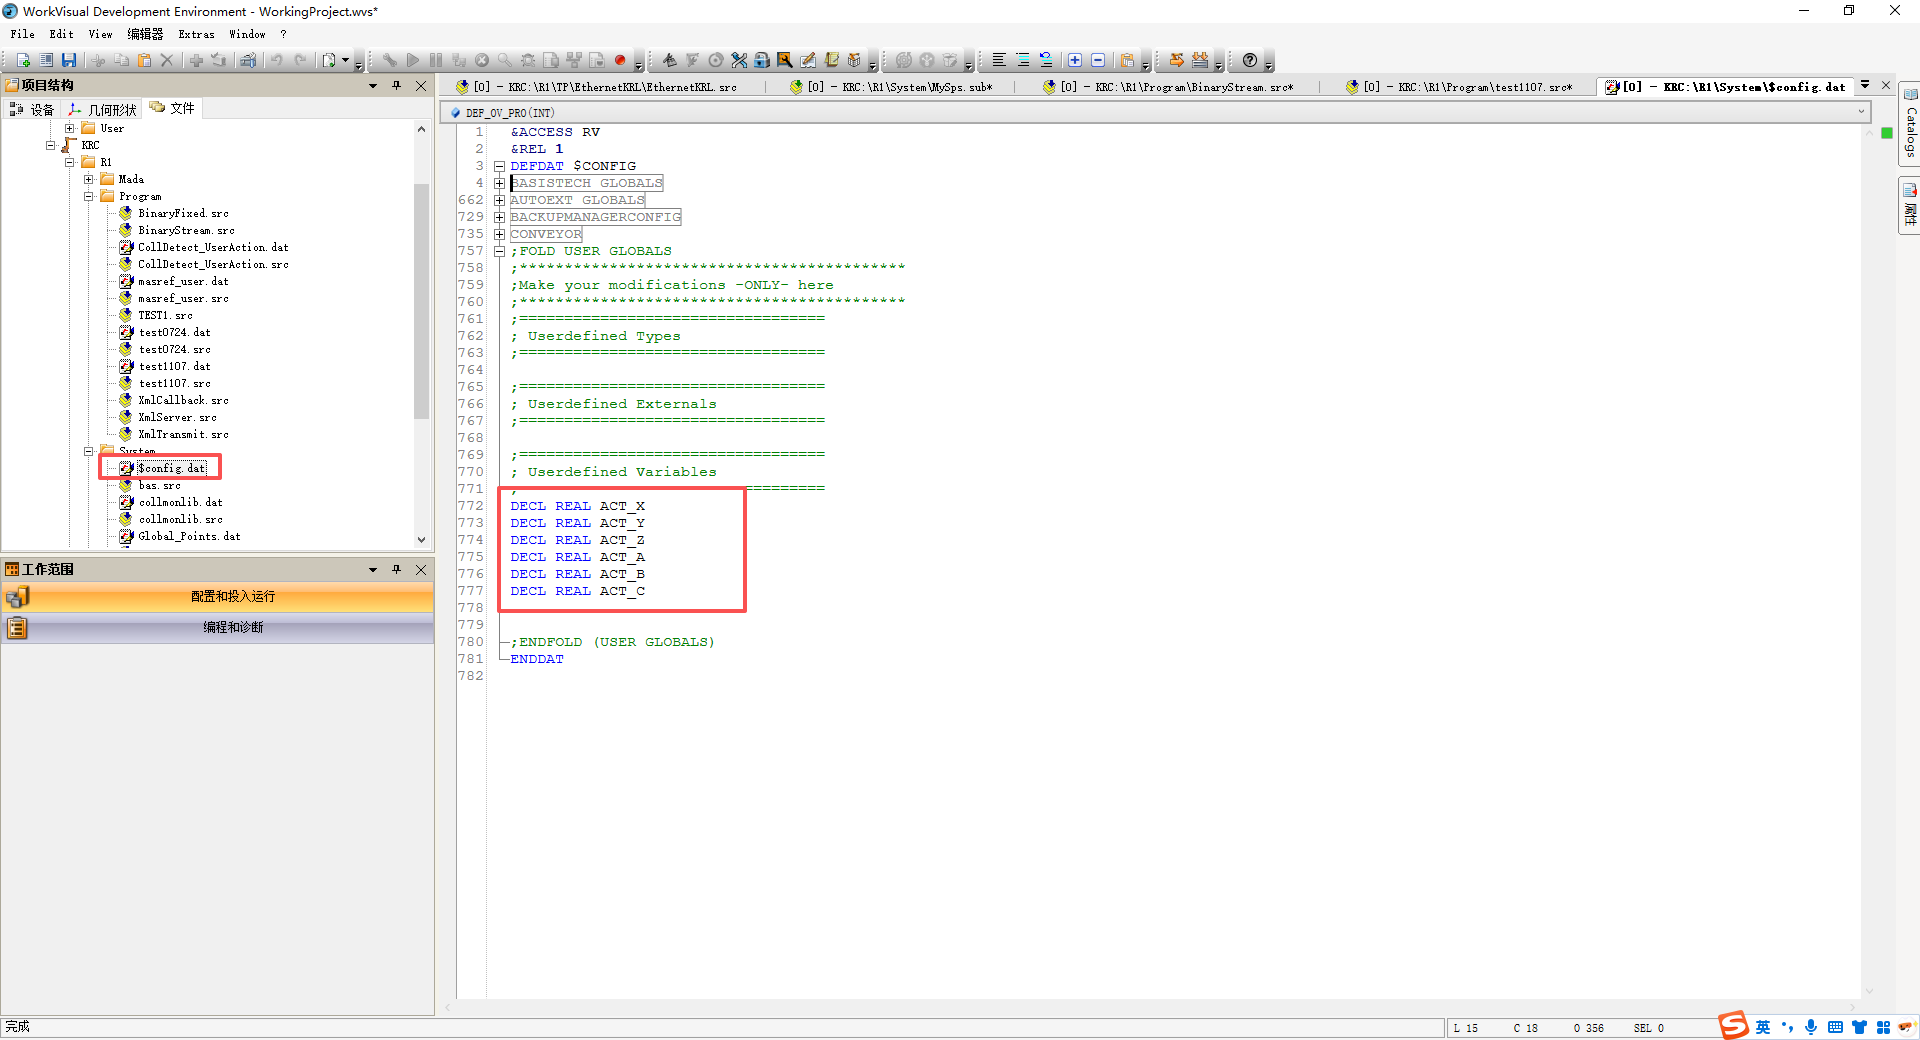Image resolution: width=1920 pixels, height=1040 pixels.
Task: Open the 文件 view tab
Action: pos(172,108)
